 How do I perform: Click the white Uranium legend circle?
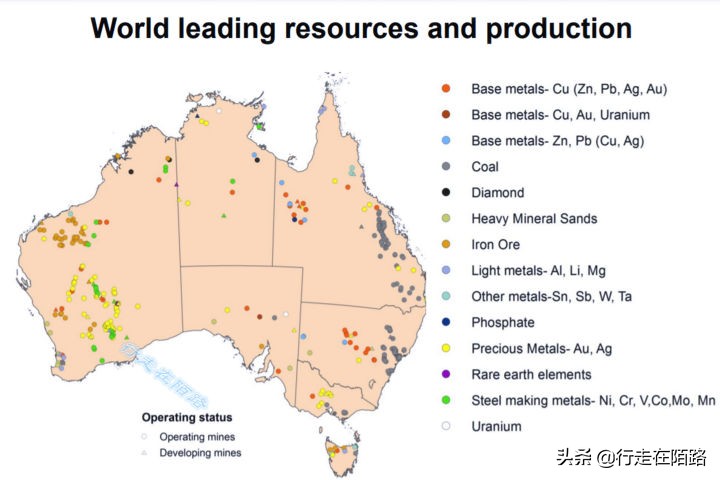click(446, 427)
